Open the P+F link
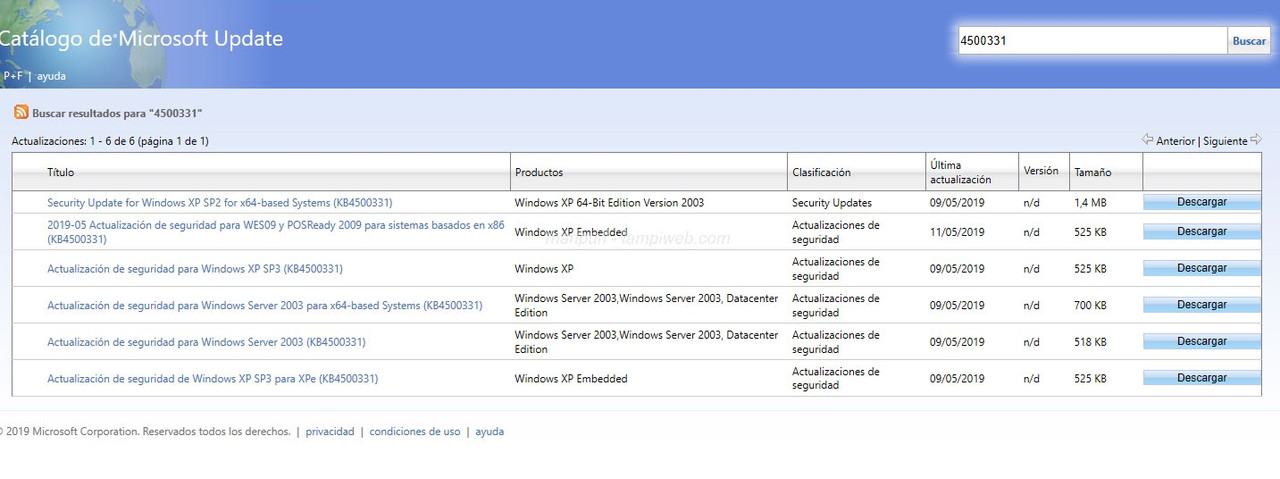Screen dimensions: 1280x479 coord(13,76)
